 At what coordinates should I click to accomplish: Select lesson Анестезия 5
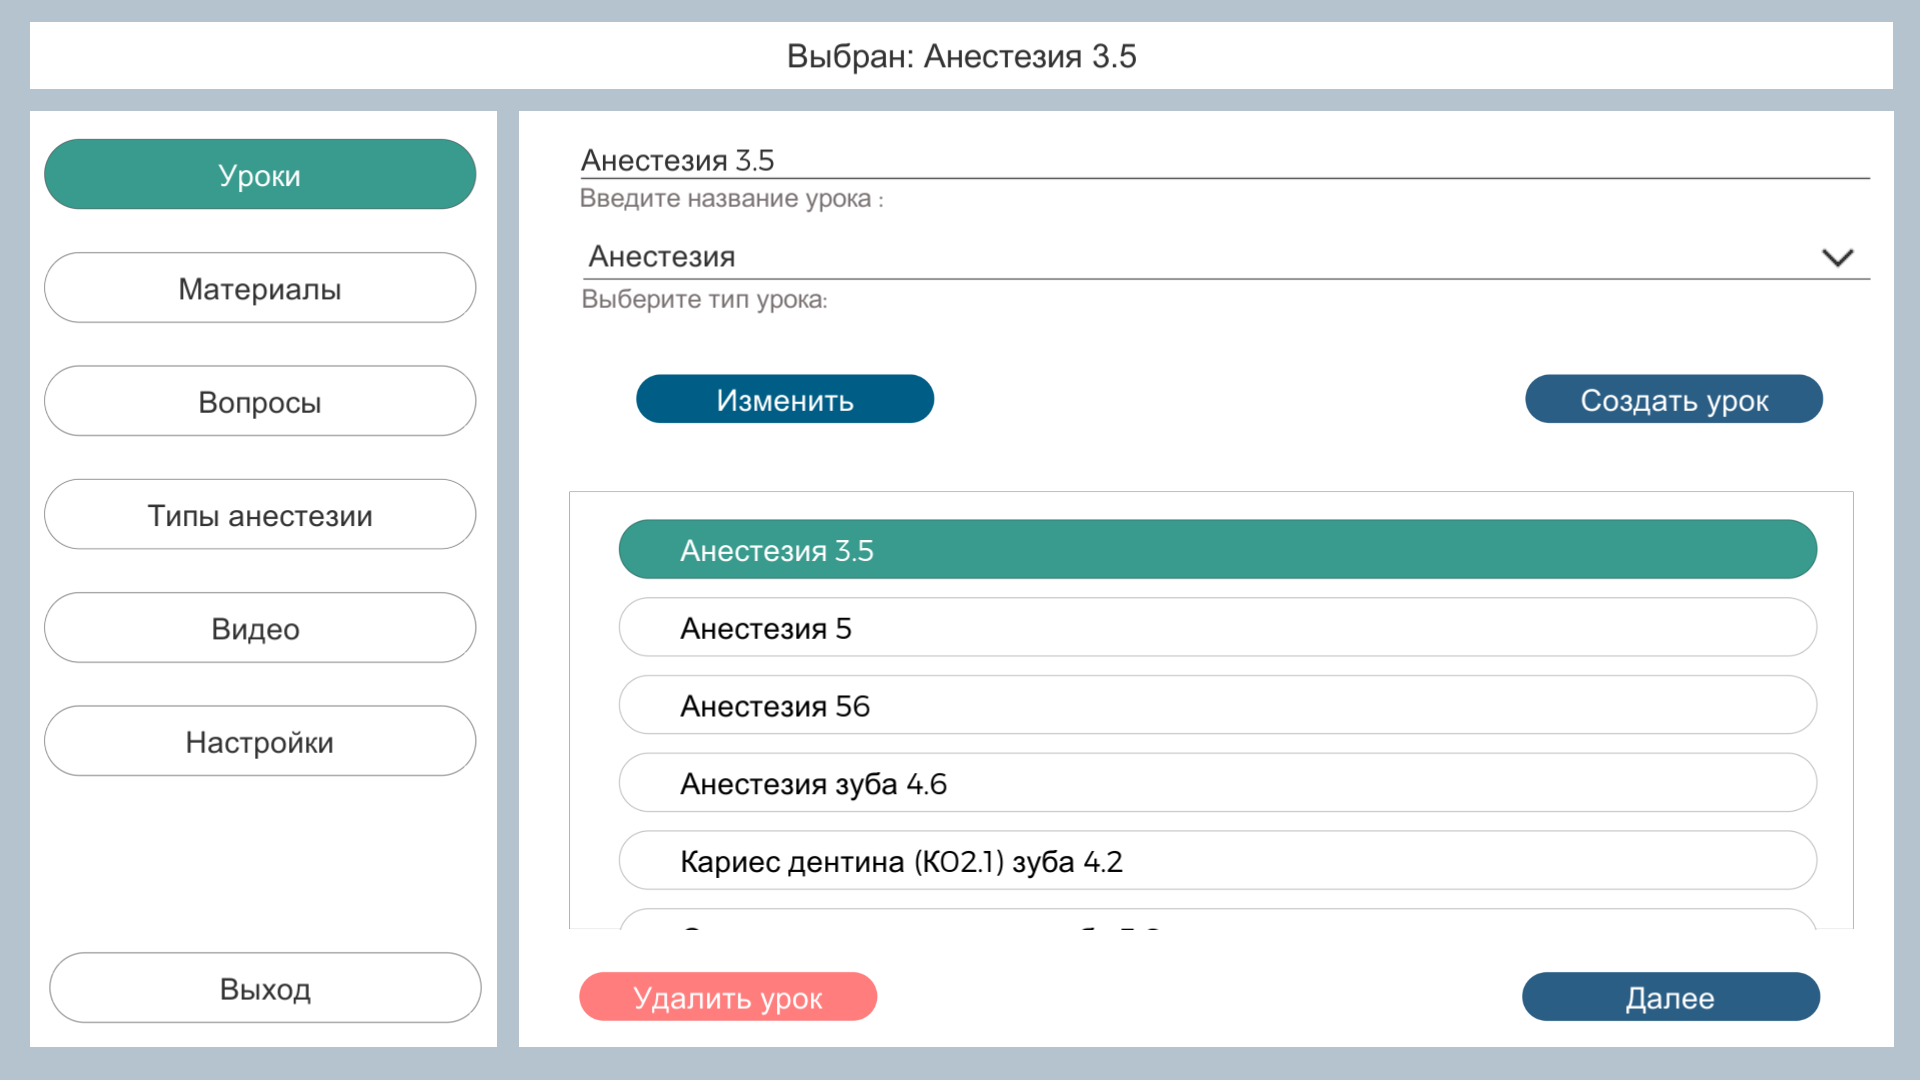[x=1217, y=628]
